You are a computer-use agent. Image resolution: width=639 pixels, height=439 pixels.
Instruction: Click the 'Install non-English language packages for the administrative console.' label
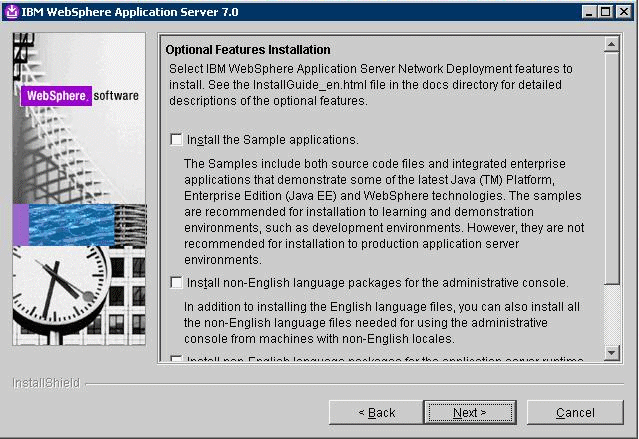[x=377, y=282]
